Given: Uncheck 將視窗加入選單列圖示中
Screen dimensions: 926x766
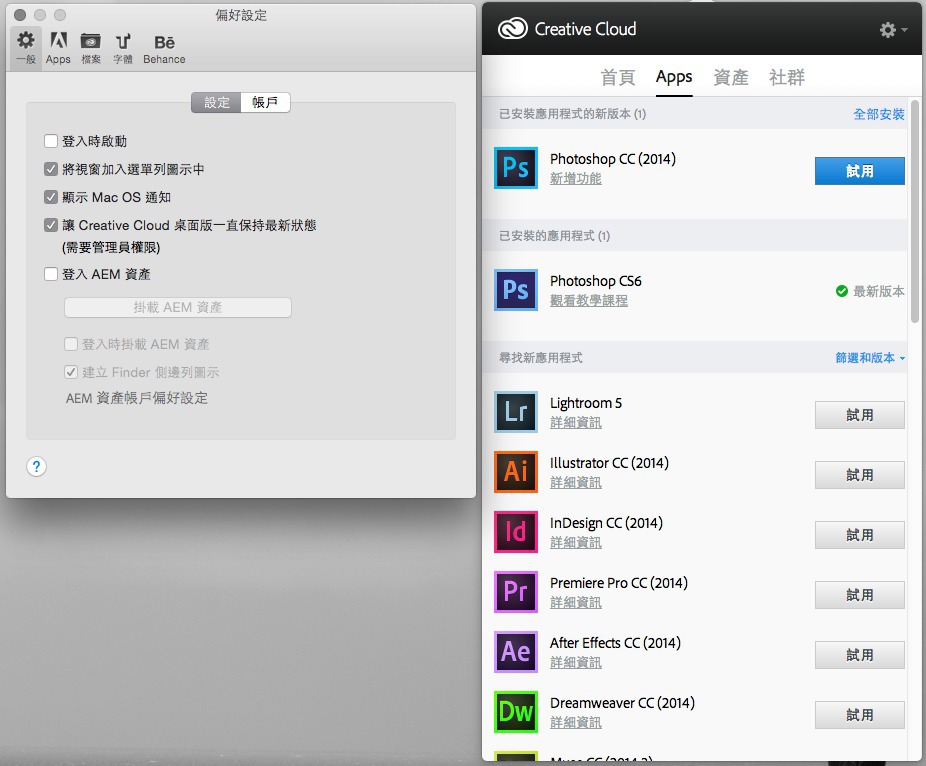Looking at the screenshot, I should click(51, 169).
